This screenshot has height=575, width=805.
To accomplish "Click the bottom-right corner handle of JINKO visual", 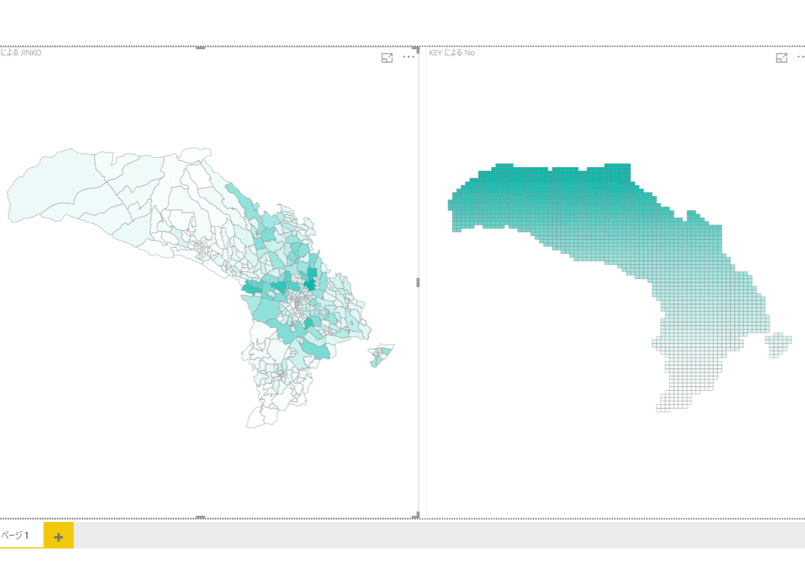I will (x=417, y=515).
